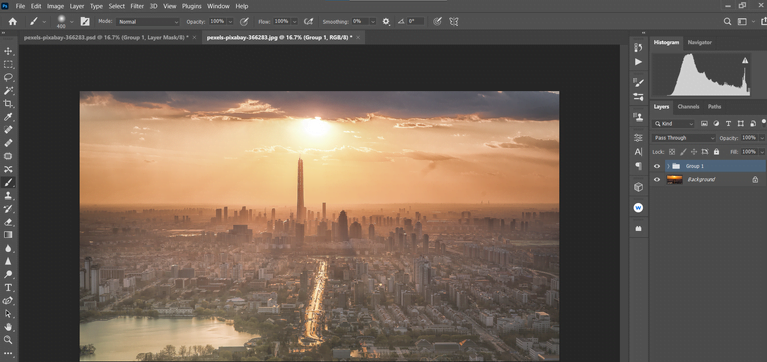The width and height of the screenshot is (767, 362).
Task: Select the Zoom tool in left toolbar
Action: pyautogui.click(x=8, y=339)
